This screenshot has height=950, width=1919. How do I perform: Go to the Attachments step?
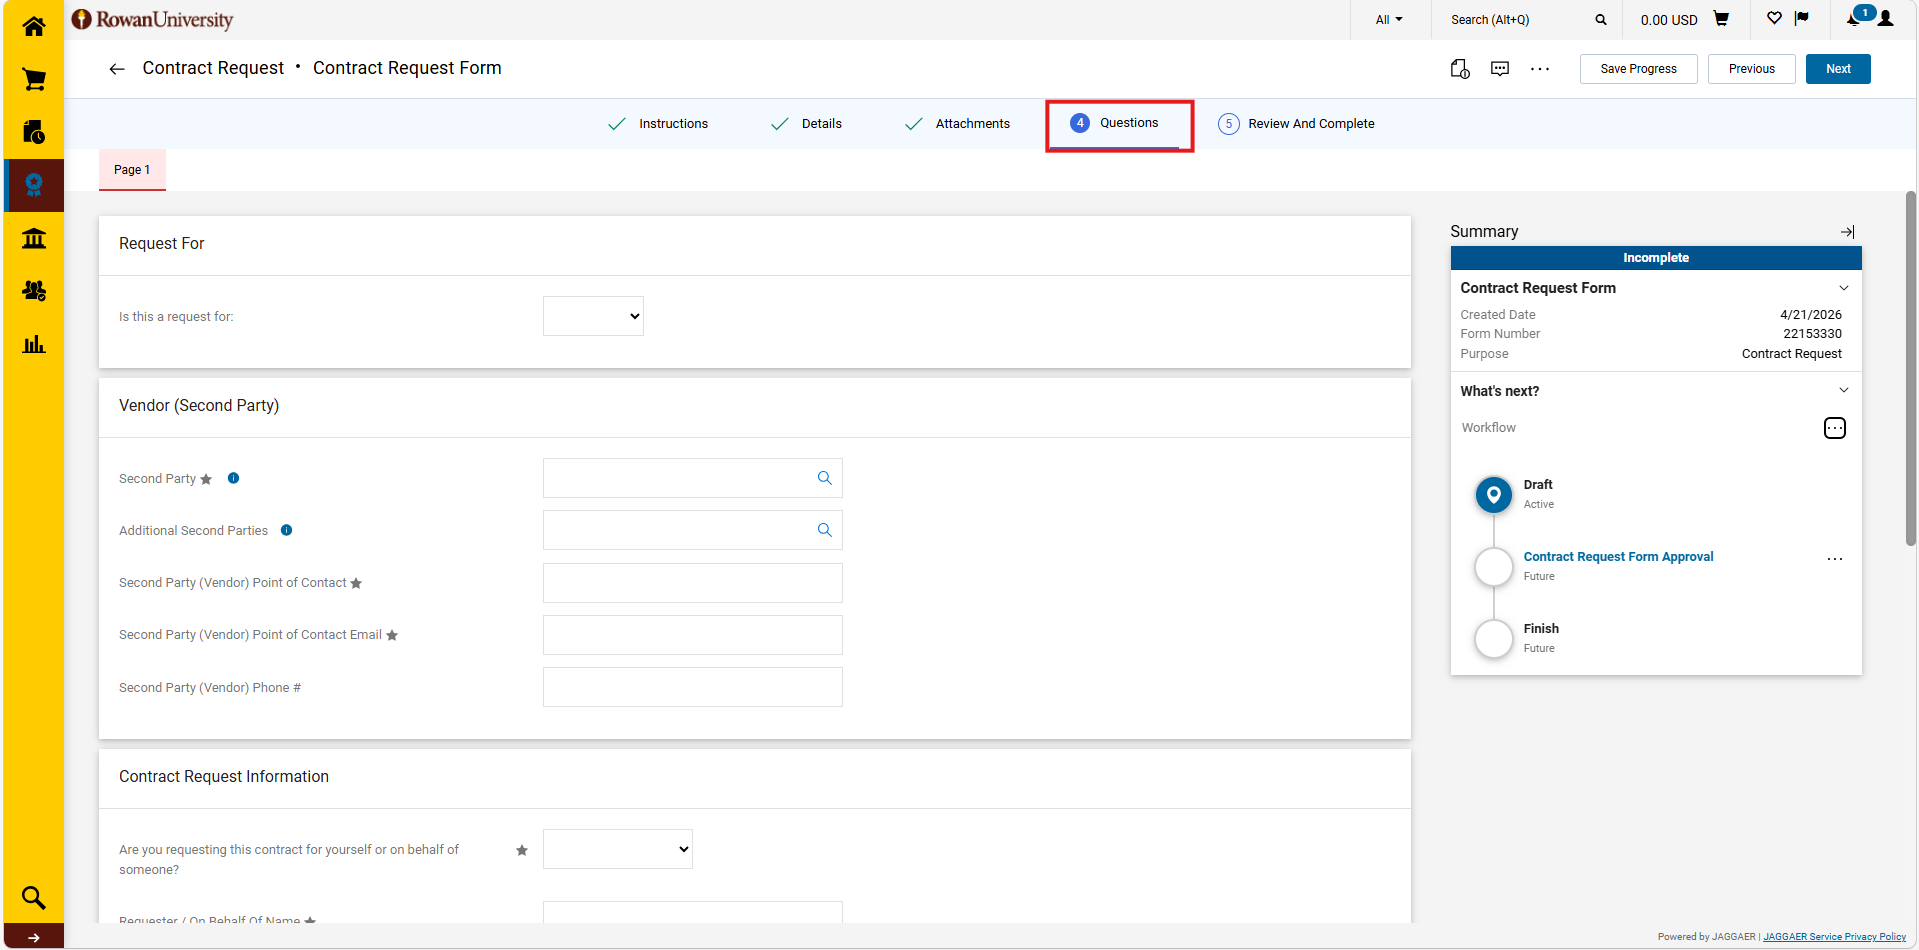coord(957,124)
